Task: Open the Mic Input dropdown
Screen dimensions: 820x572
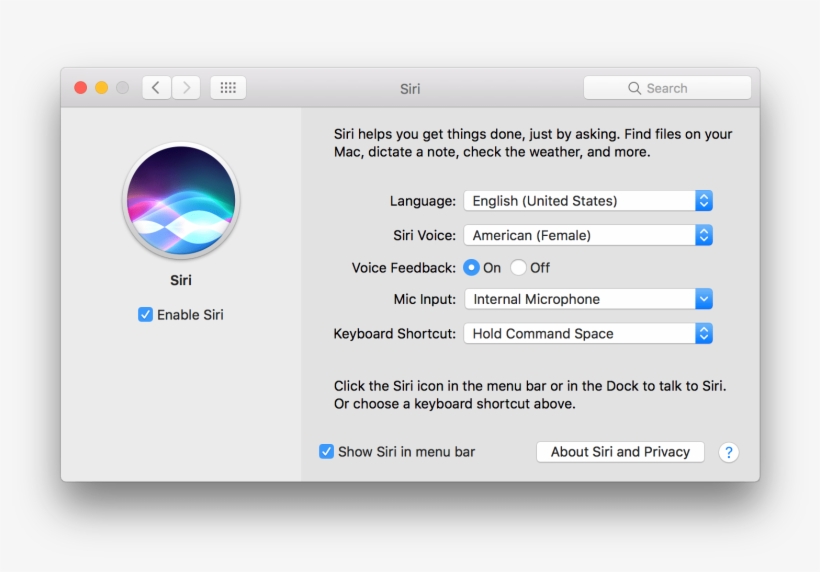Action: click(x=588, y=299)
